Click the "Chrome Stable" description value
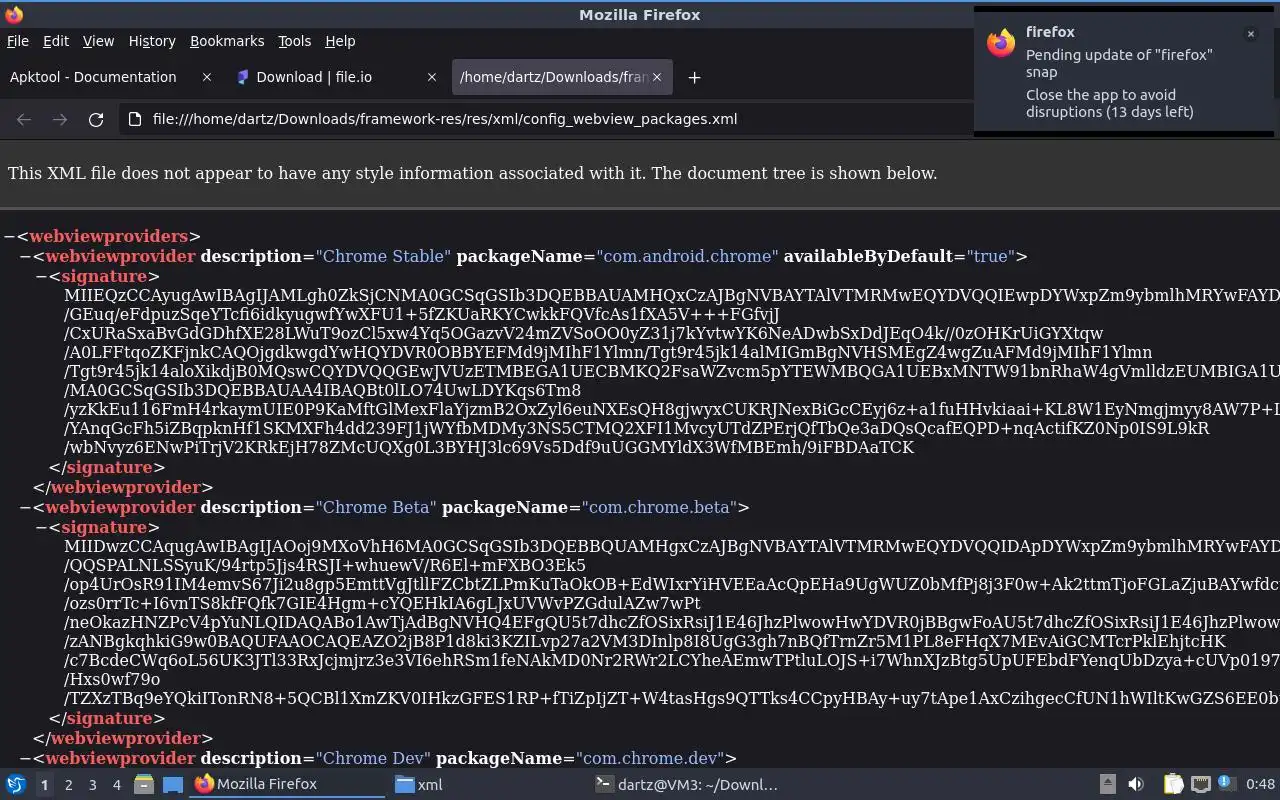This screenshot has width=1280, height=800. coord(383,256)
